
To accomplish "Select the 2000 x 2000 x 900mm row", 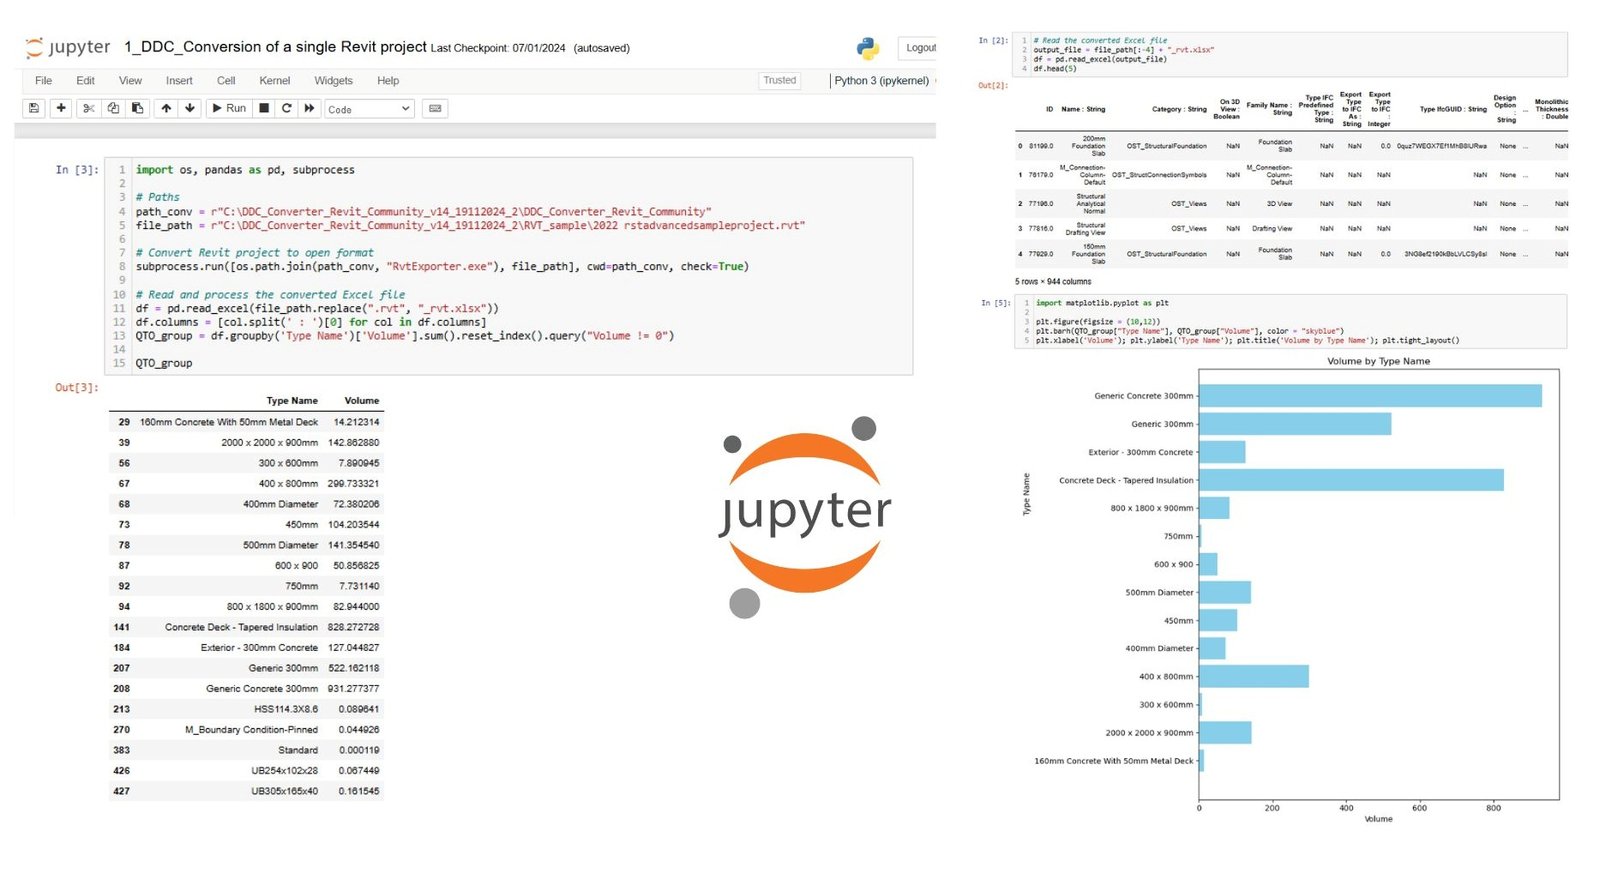I will [245, 442].
